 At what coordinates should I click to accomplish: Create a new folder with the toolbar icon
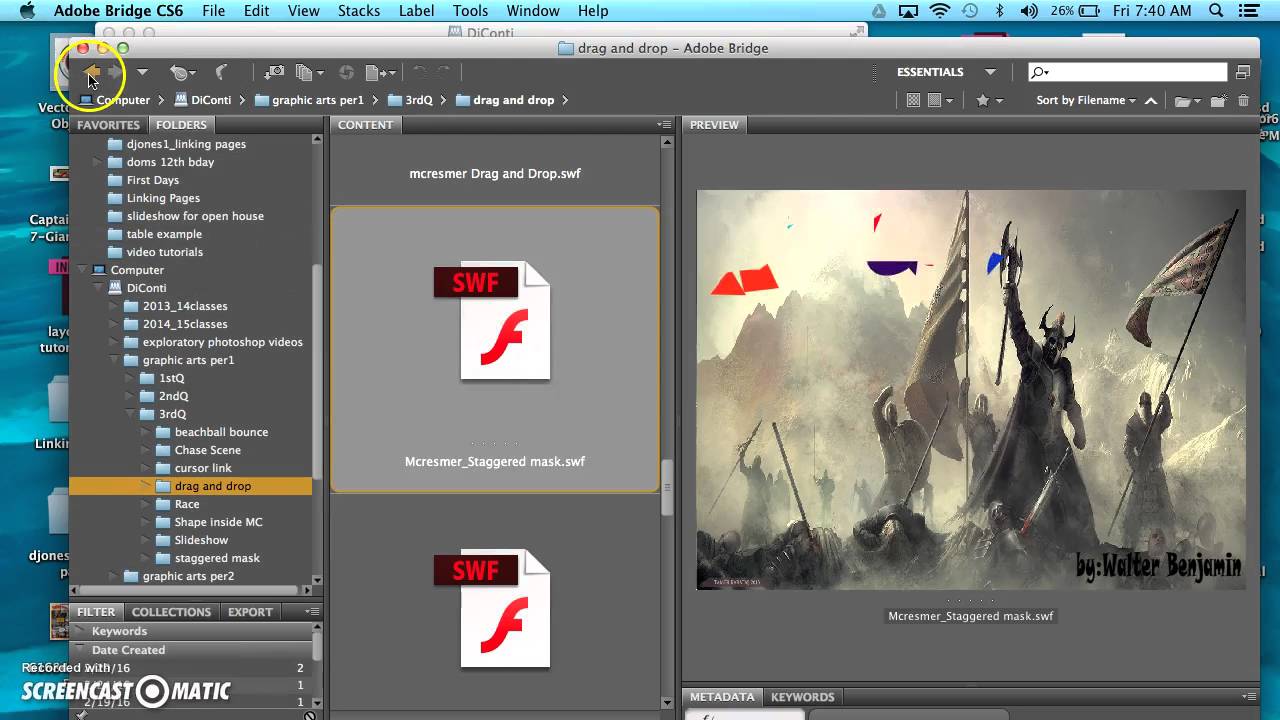click(x=1219, y=100)
